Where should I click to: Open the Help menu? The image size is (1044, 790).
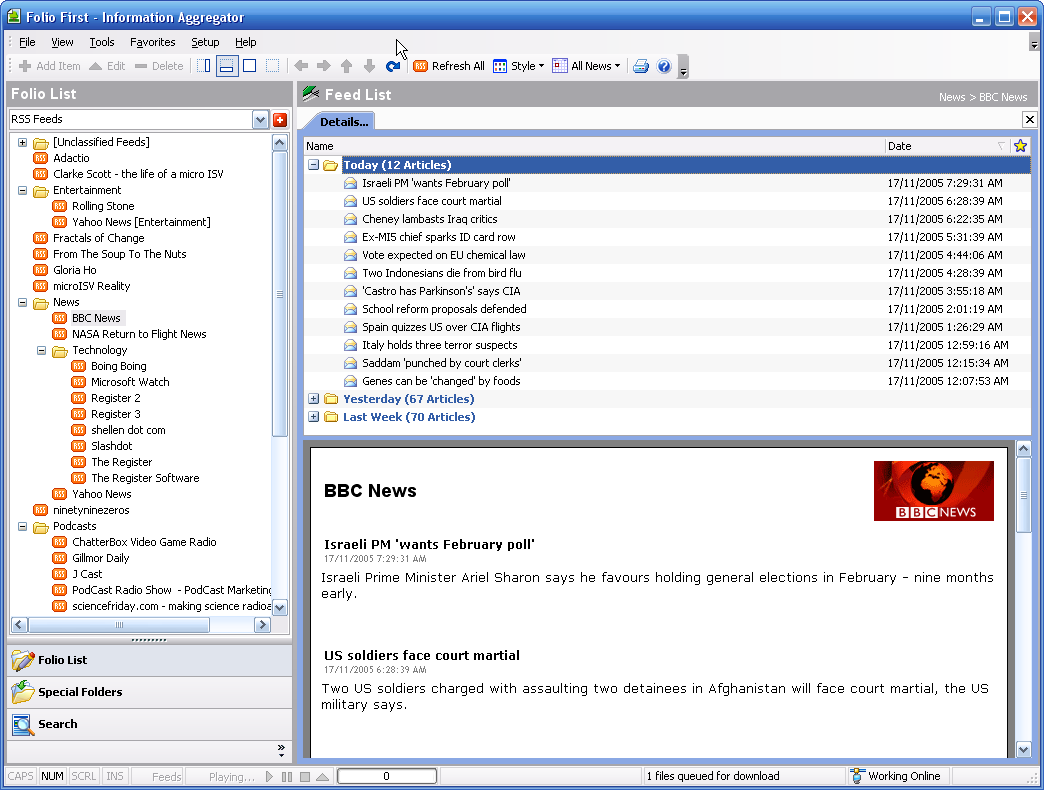245,42
